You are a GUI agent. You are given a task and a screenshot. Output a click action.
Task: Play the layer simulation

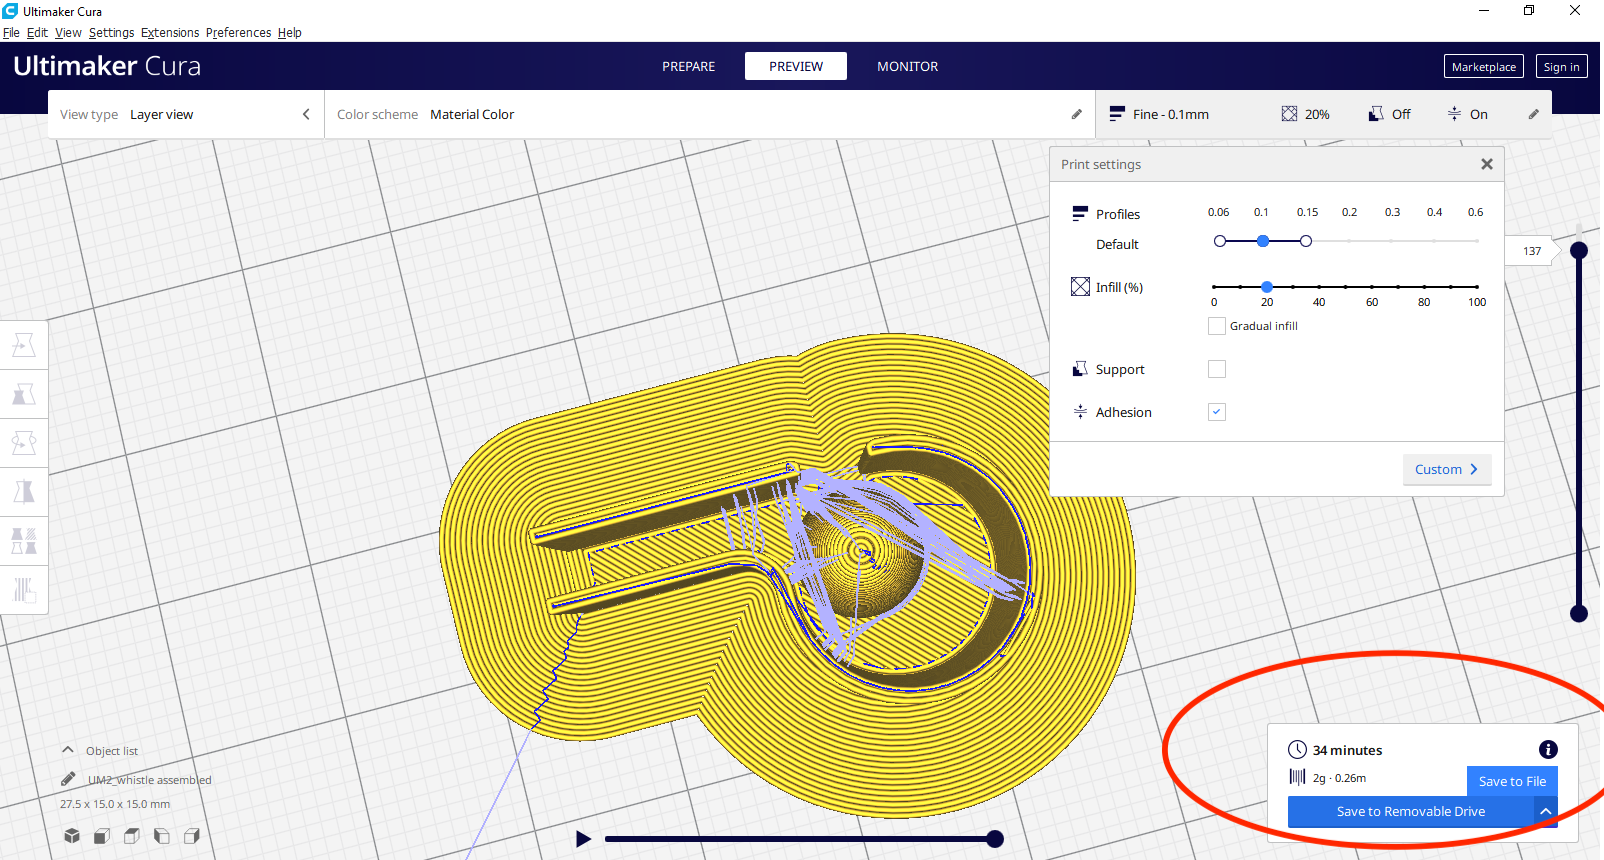584,839
